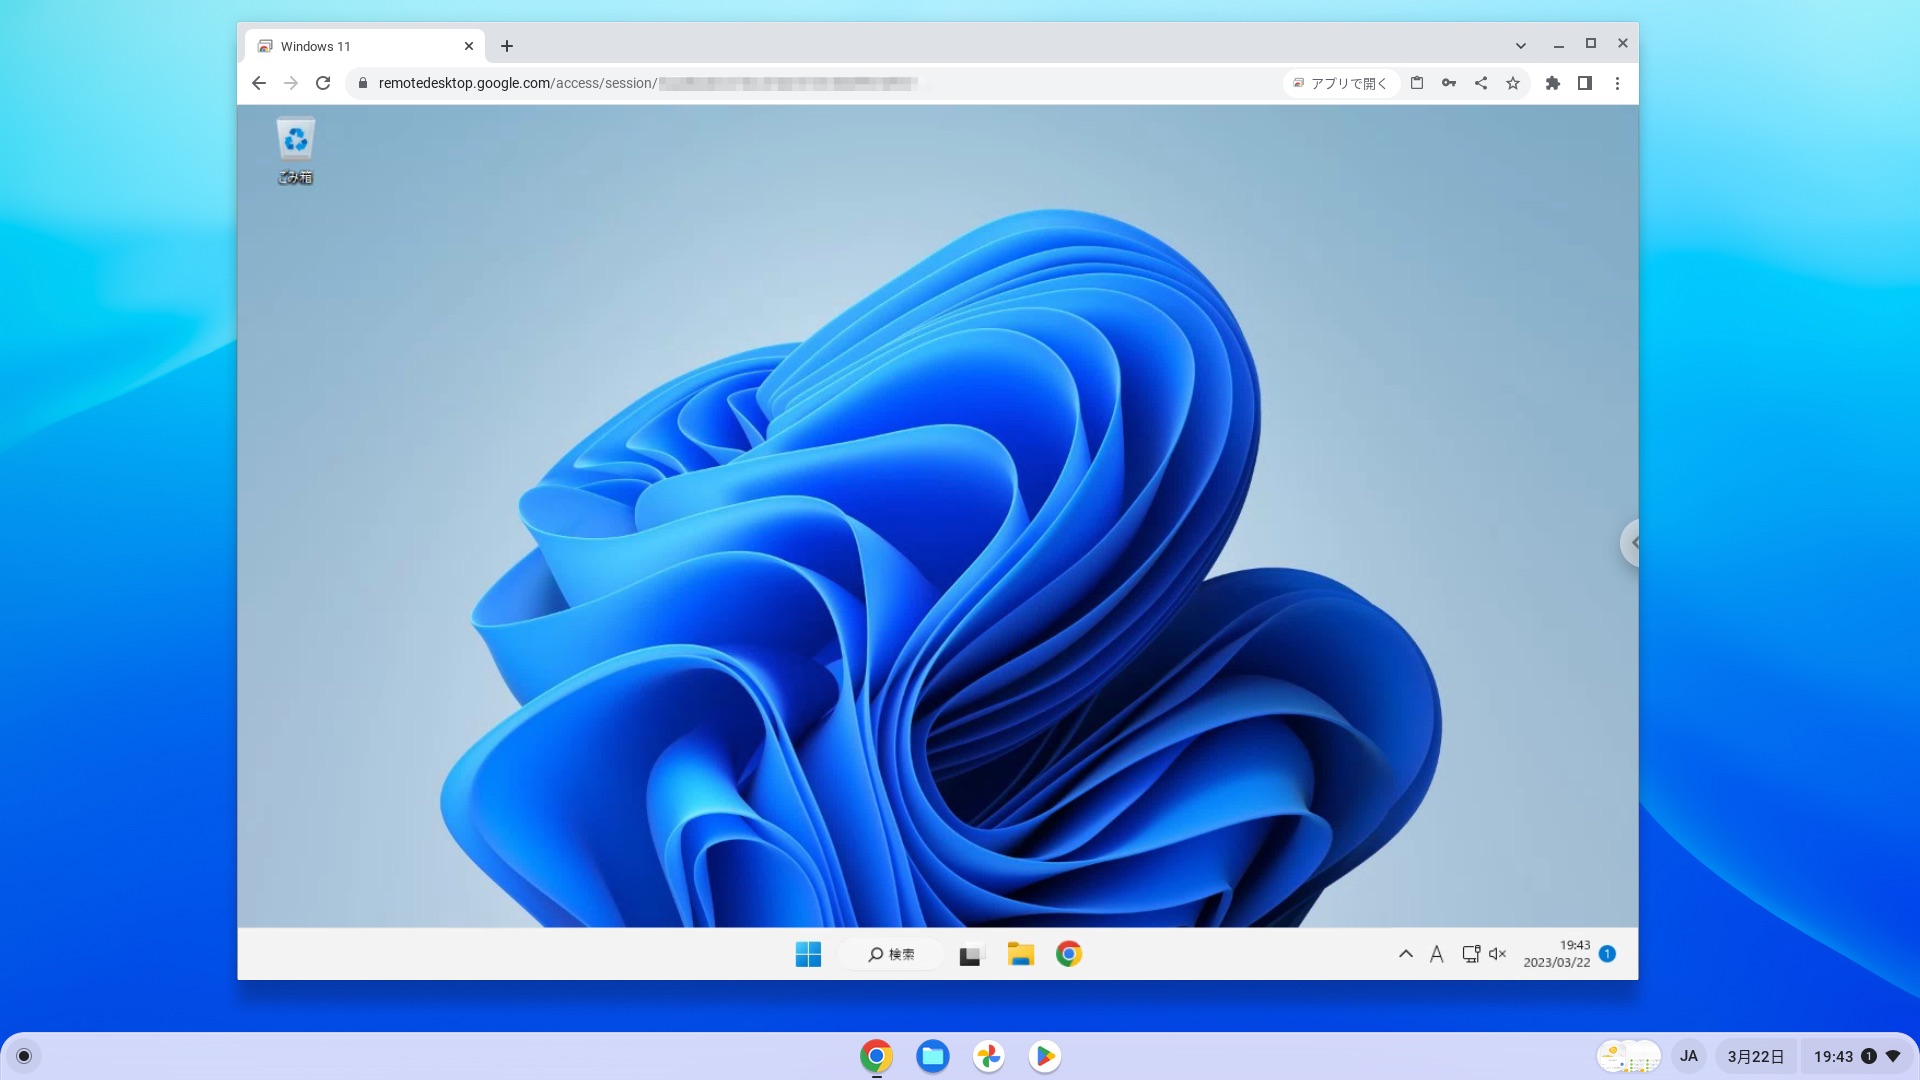Open the Windows clock showing 2023/03/22
This screenshot has height=1080, width=1920.
[1556, 954]
